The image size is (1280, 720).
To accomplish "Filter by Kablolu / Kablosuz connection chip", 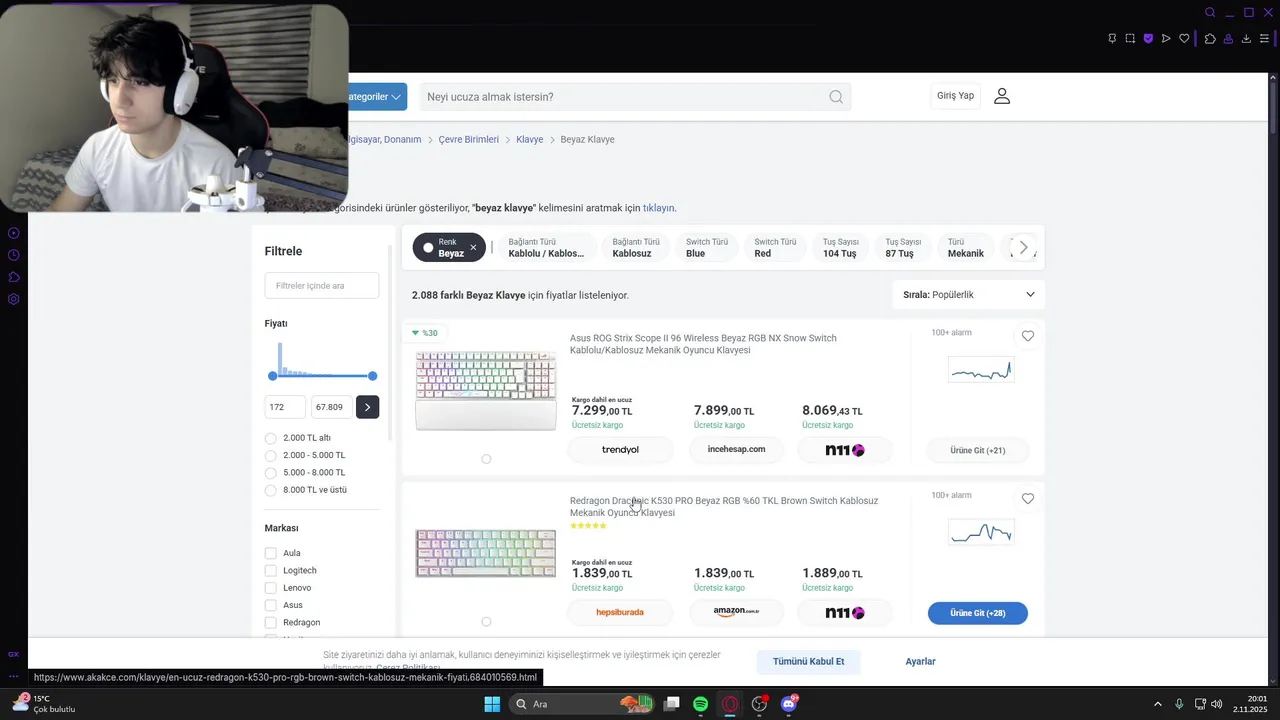I will click(x=546, y=248).
